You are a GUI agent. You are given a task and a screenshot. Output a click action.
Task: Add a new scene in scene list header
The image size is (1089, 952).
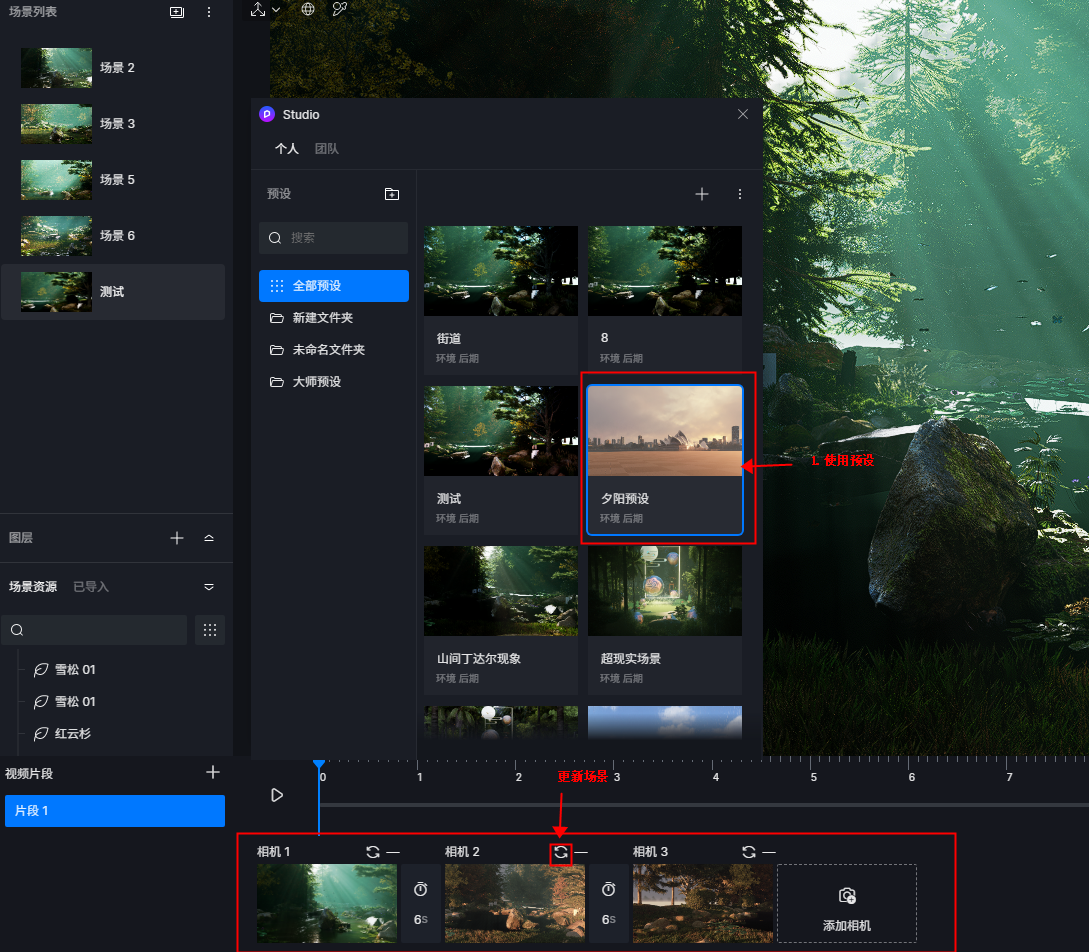[x=177, y=12]
